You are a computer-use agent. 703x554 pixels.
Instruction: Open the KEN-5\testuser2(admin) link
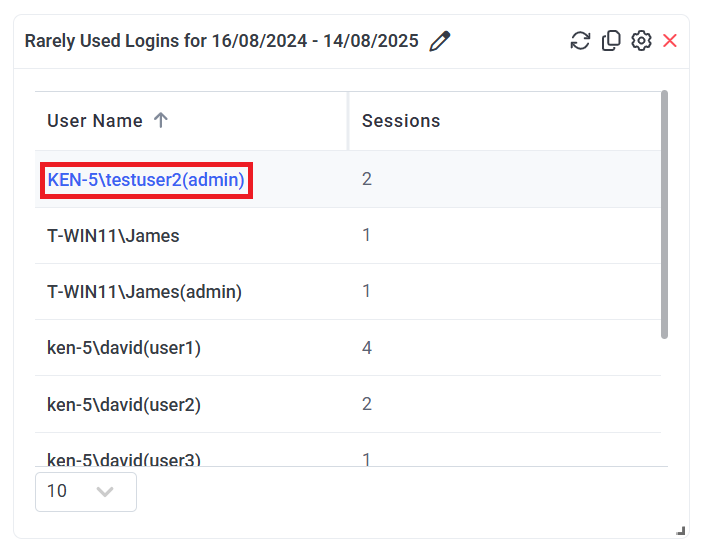[146, 180]
